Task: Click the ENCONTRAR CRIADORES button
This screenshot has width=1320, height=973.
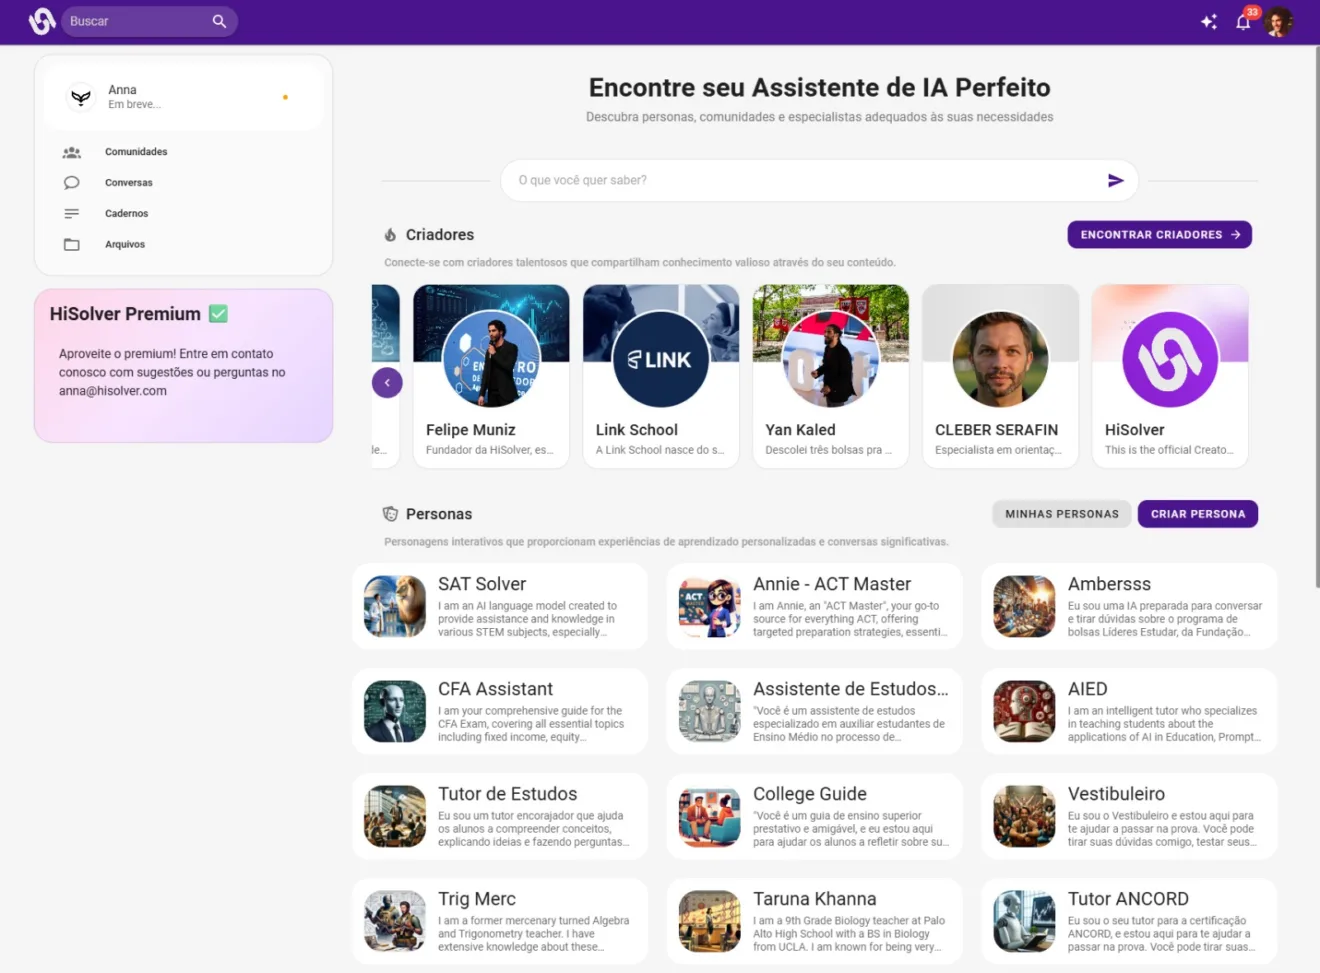Action: [x=1160, y=235]
